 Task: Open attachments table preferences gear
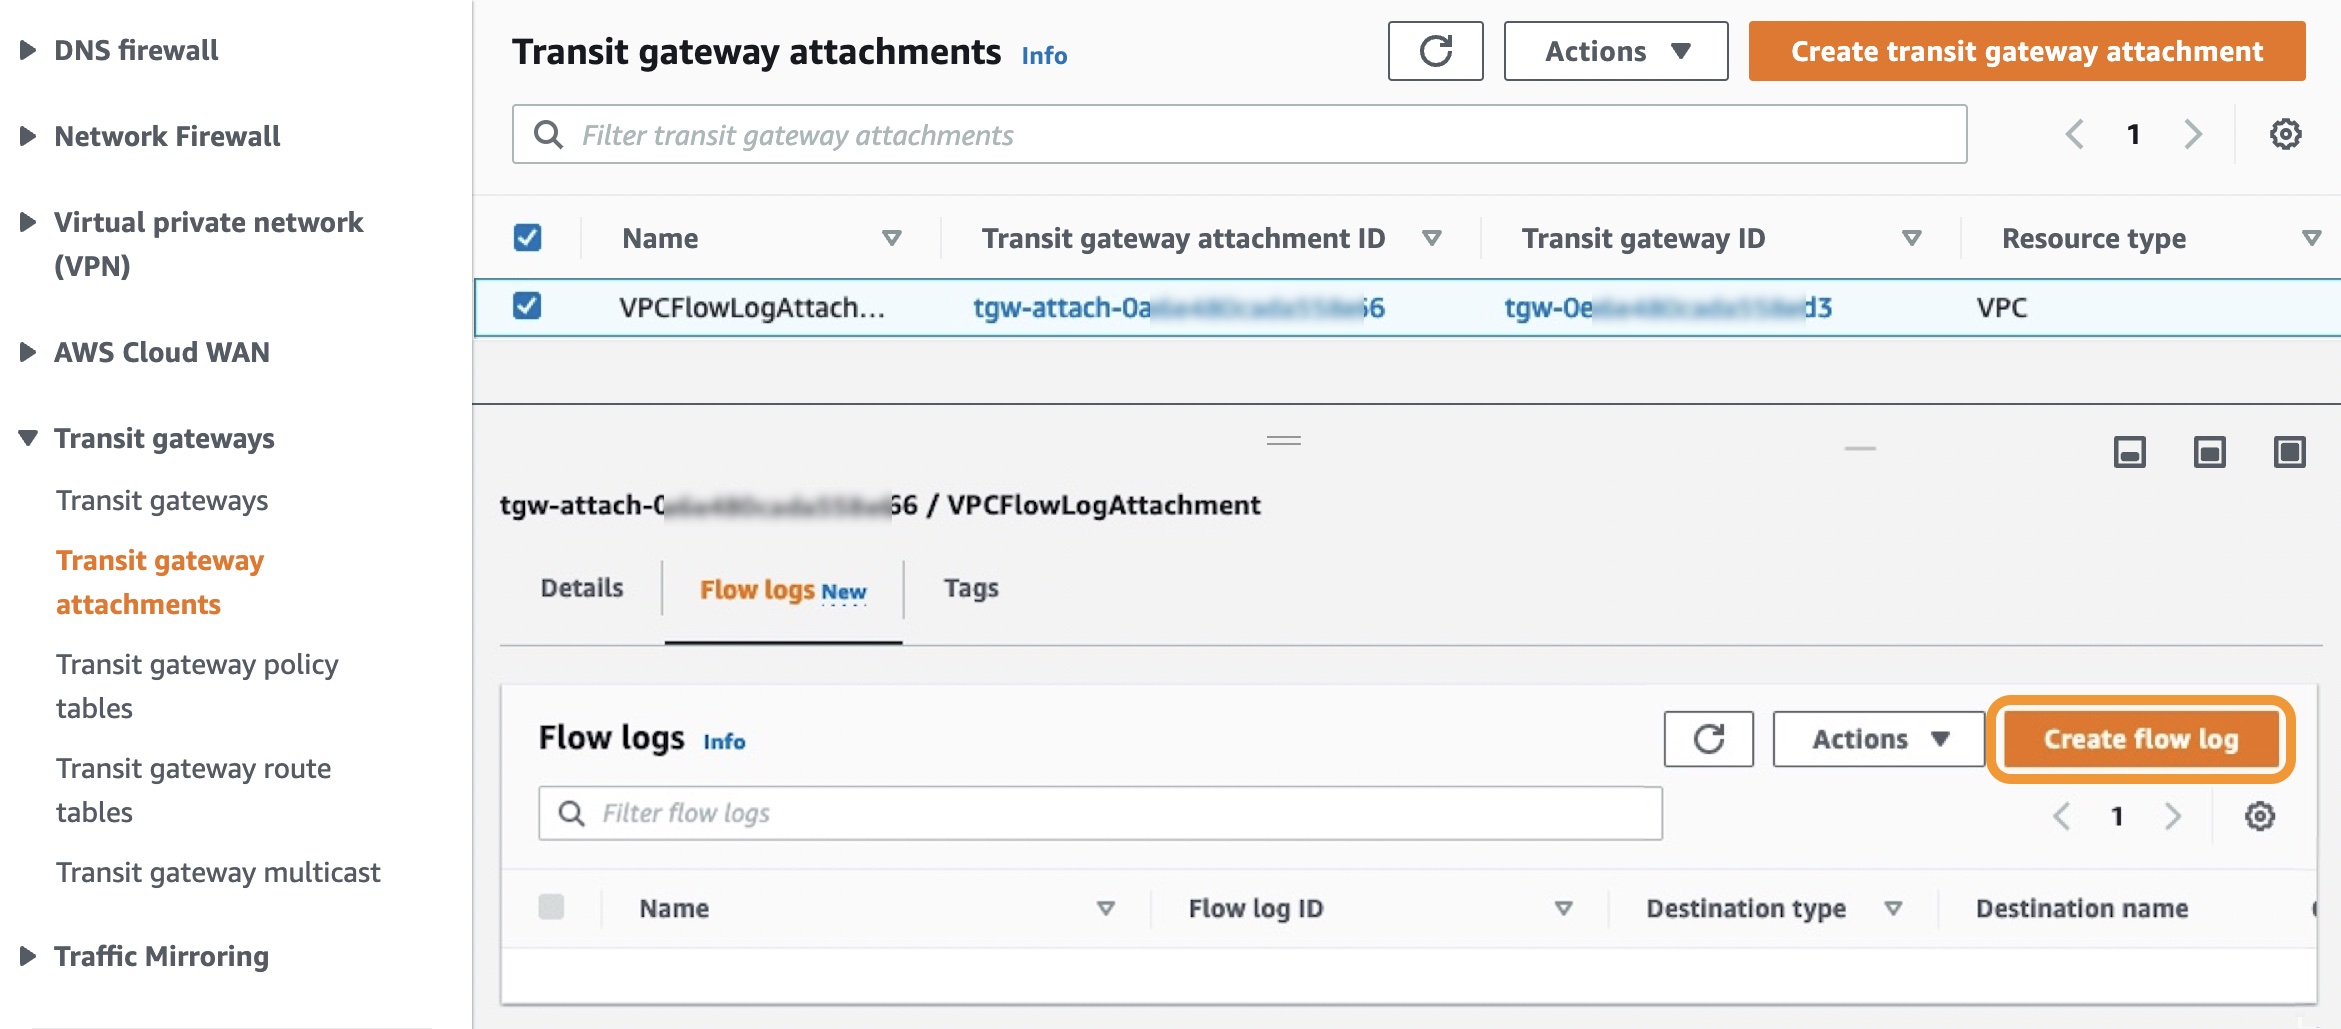(x=2285, y=134)
